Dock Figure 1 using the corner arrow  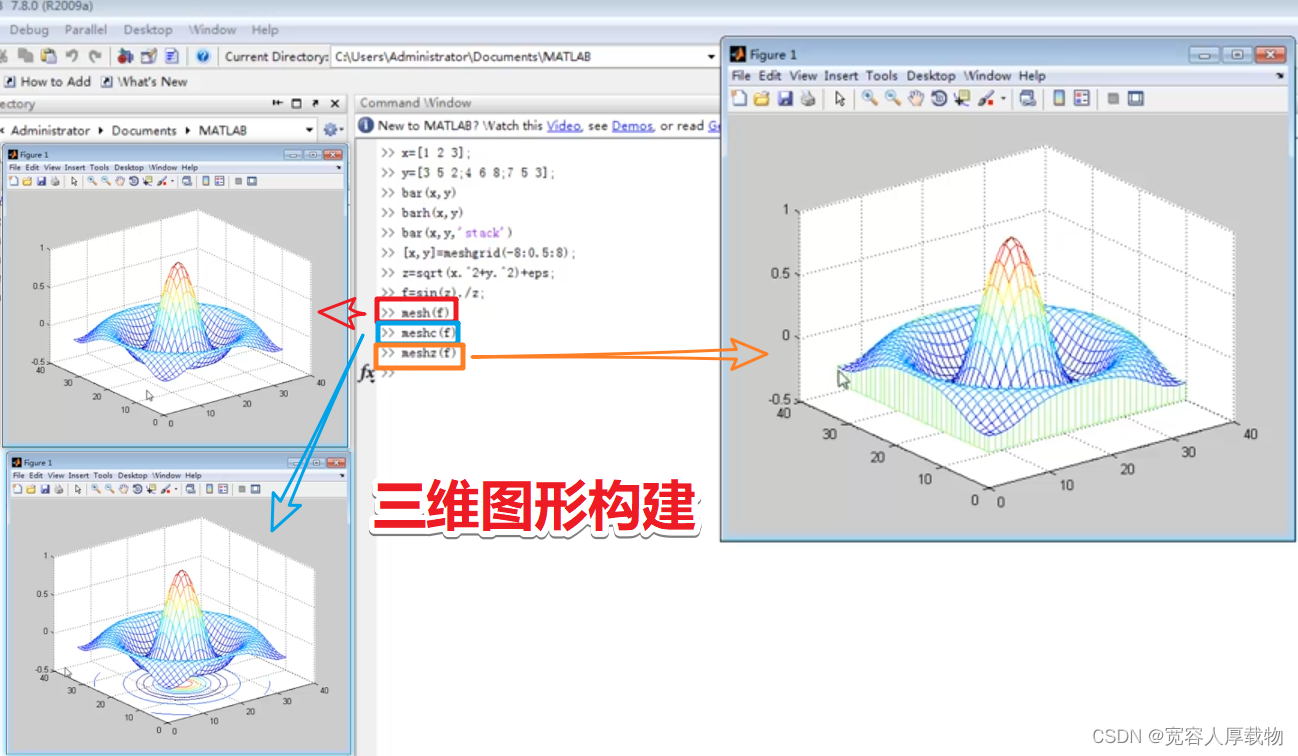[x=1280, y=76]
